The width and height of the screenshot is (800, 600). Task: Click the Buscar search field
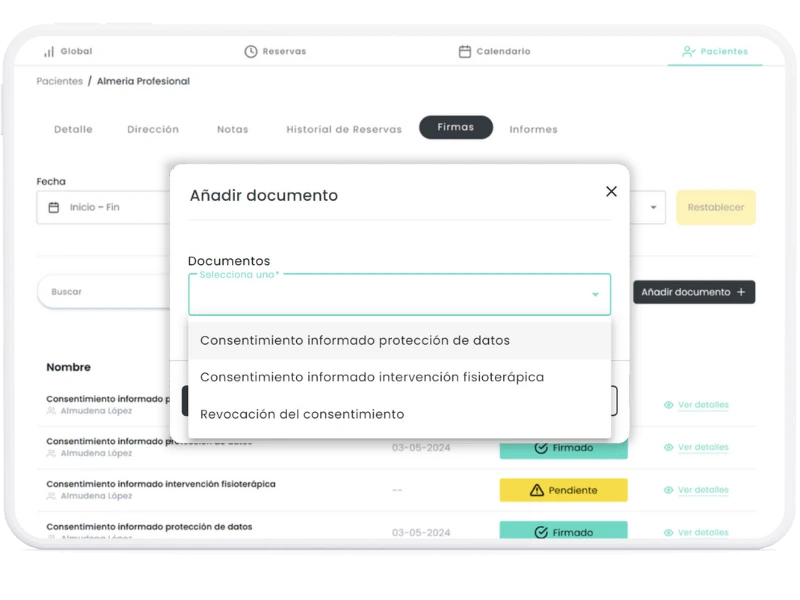[x=105, y=292]
